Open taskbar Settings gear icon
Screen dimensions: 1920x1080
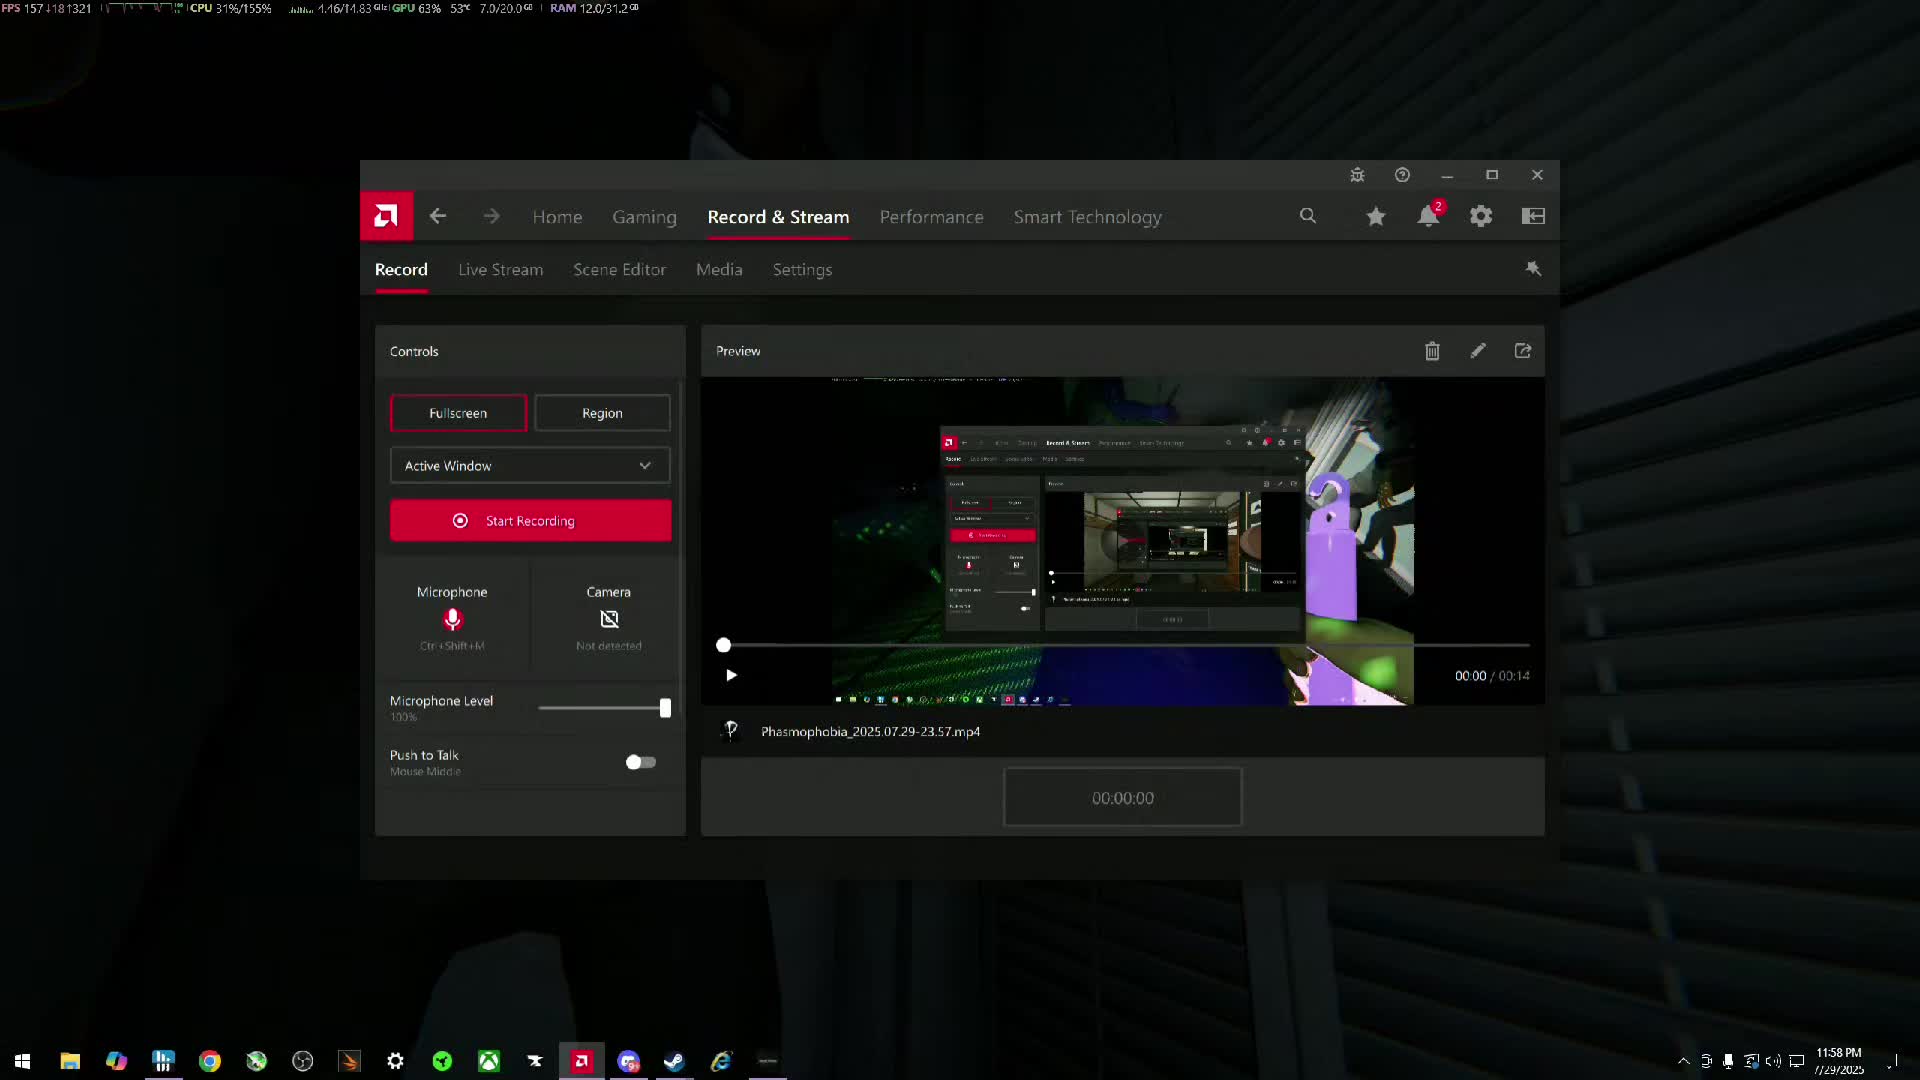[396, 1061]
